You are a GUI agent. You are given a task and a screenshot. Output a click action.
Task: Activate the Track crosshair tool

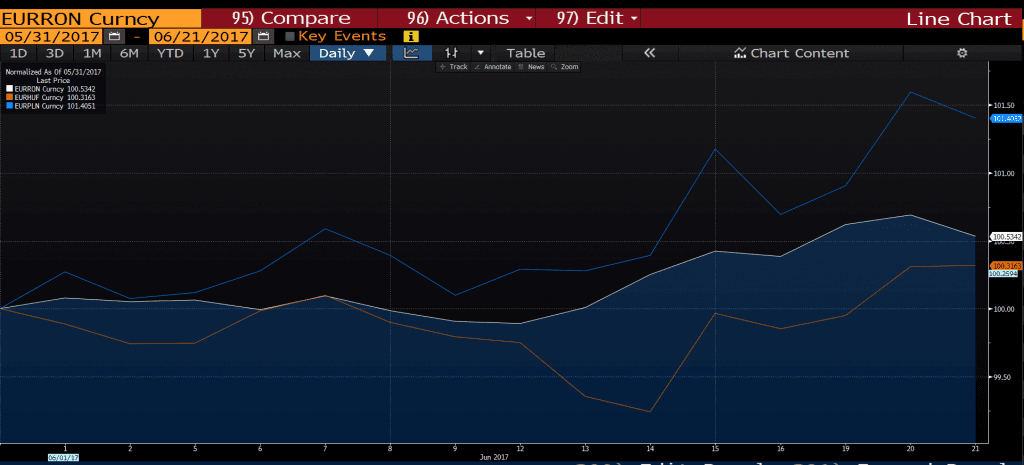pos(454,67)
